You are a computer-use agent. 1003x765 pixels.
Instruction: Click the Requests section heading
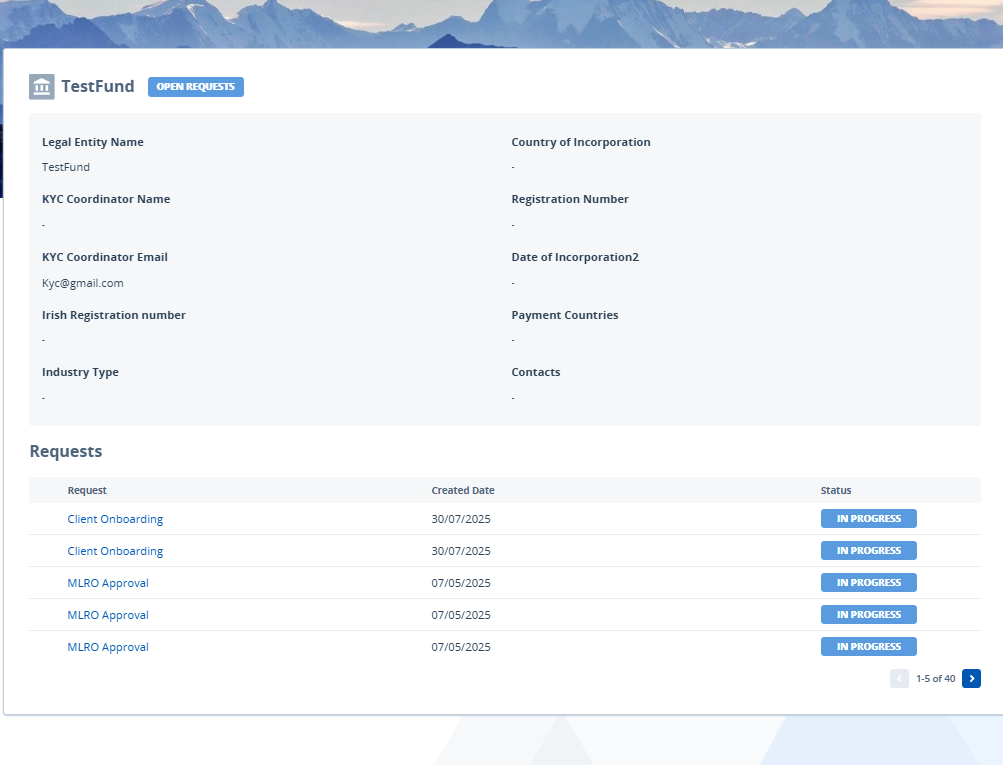click(66, 452)
